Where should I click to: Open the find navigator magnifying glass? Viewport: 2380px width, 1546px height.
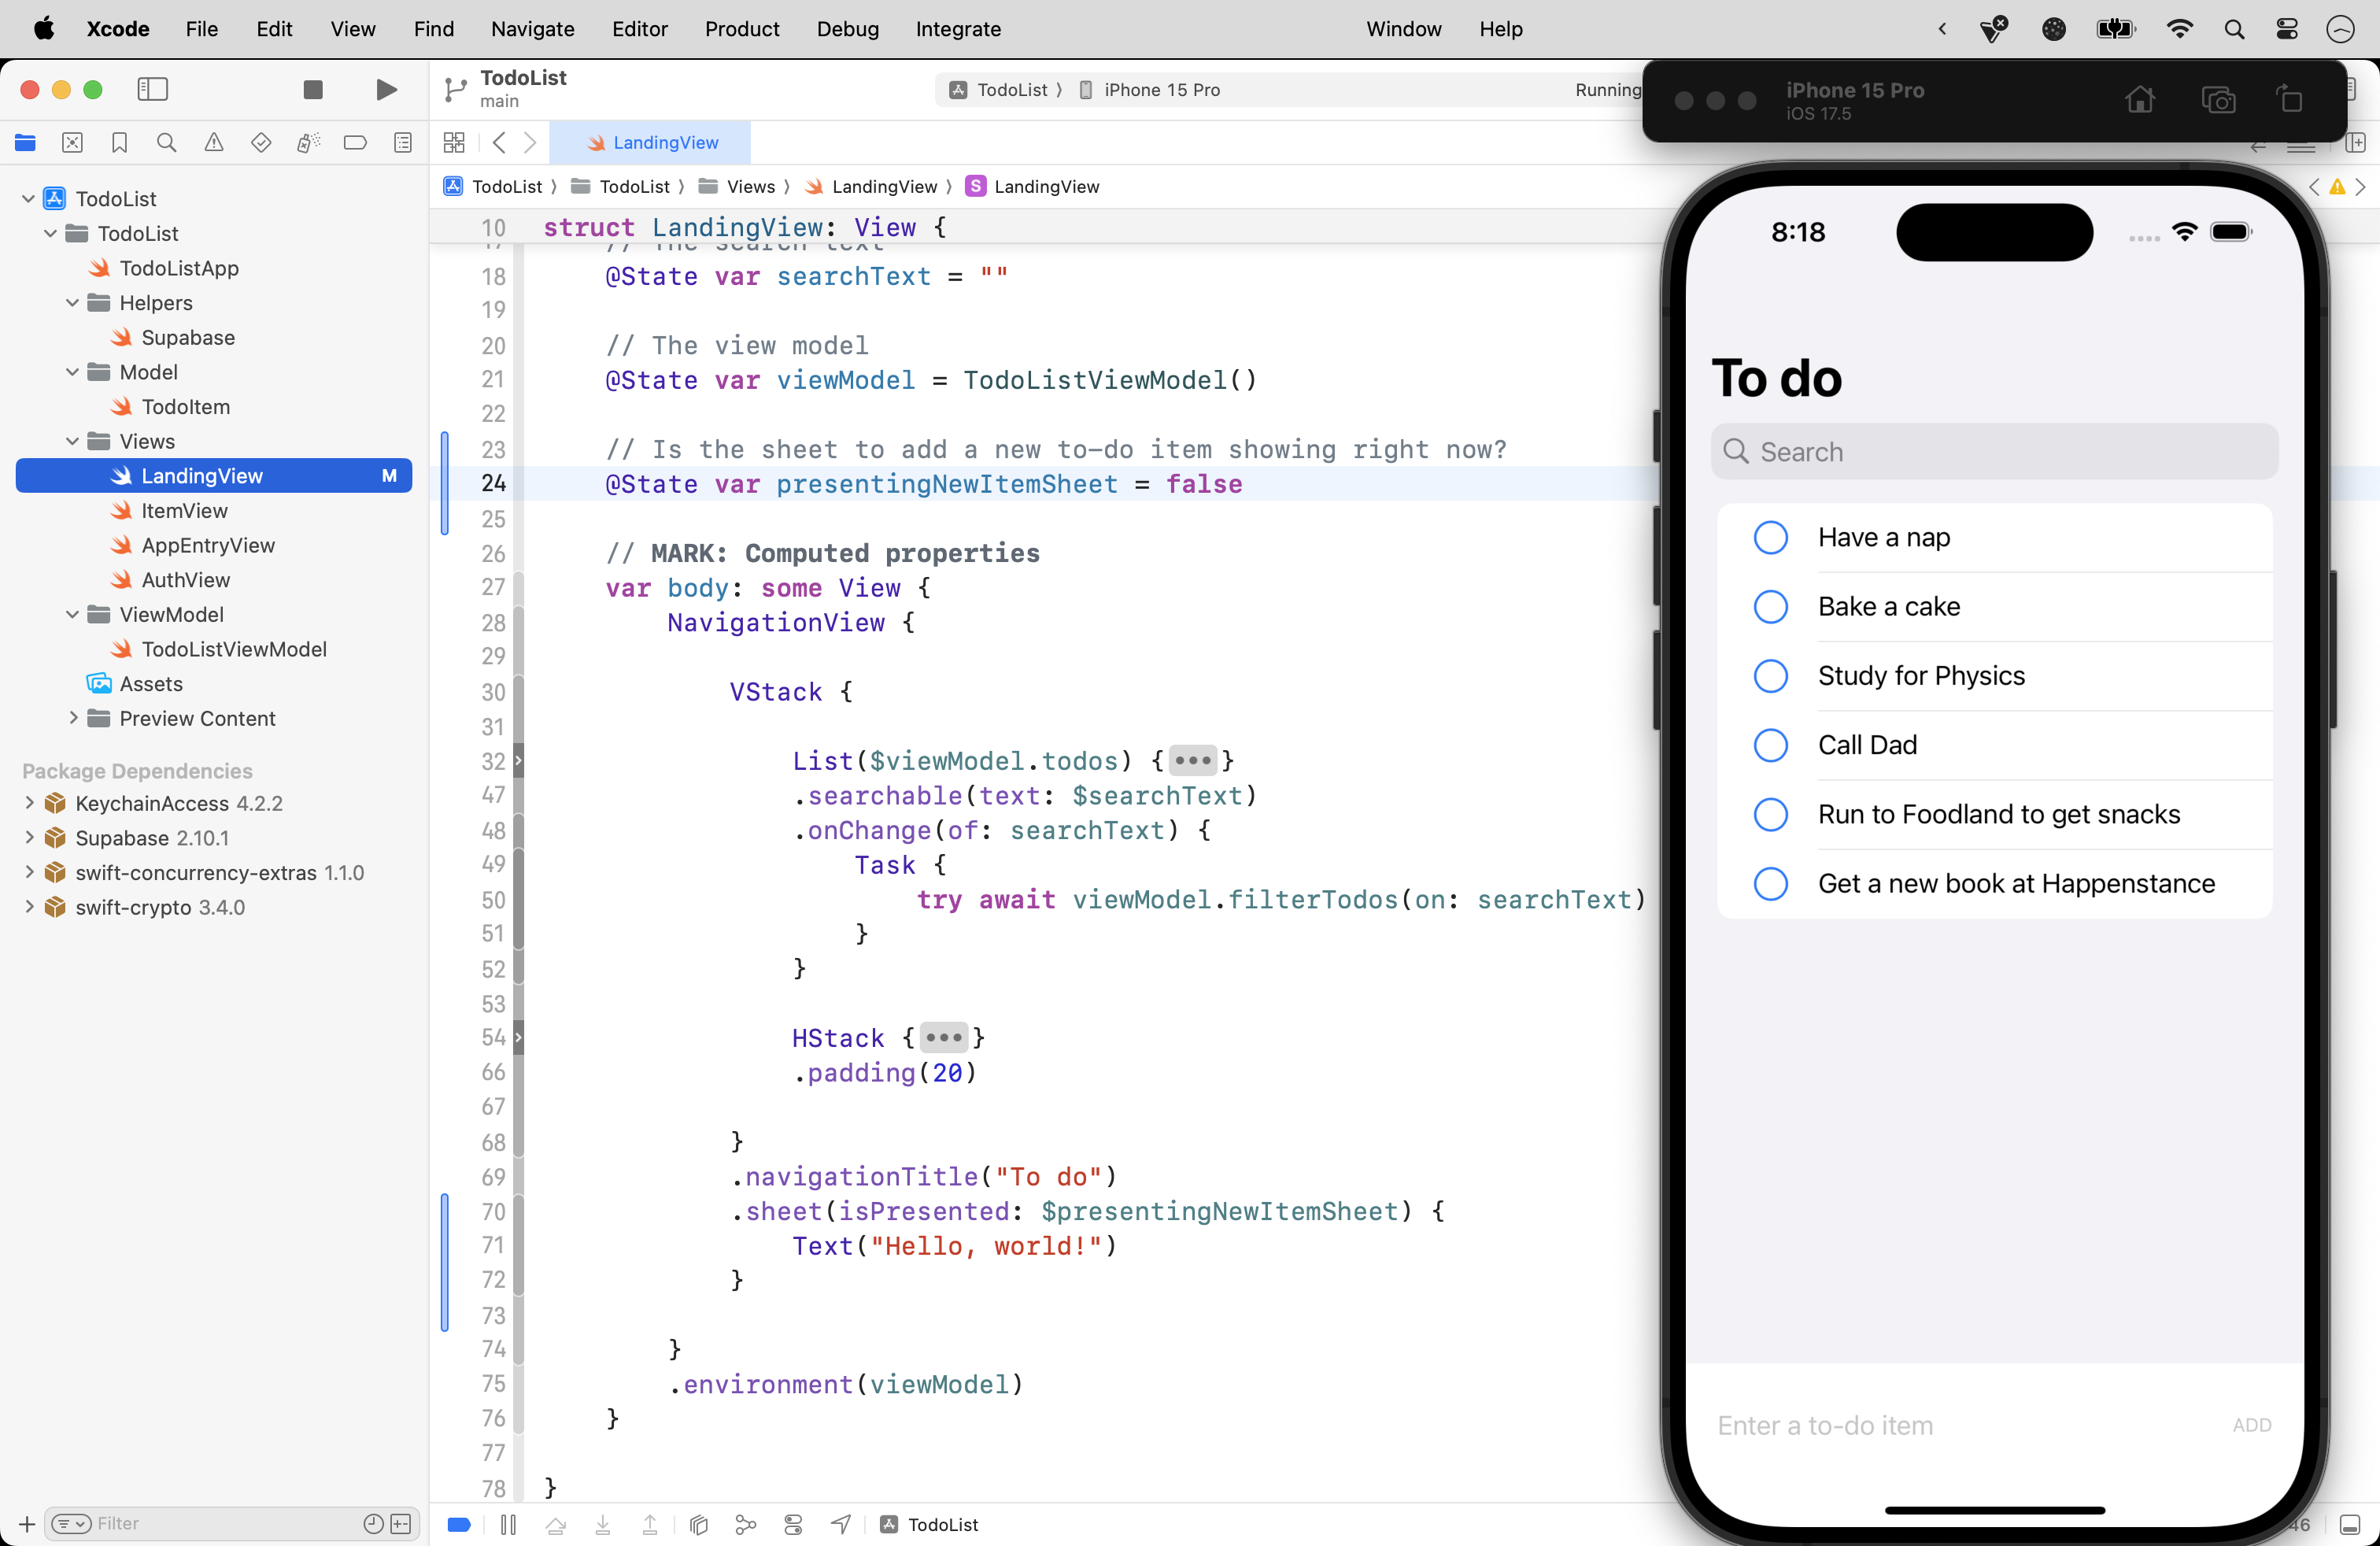pos(166,143)
